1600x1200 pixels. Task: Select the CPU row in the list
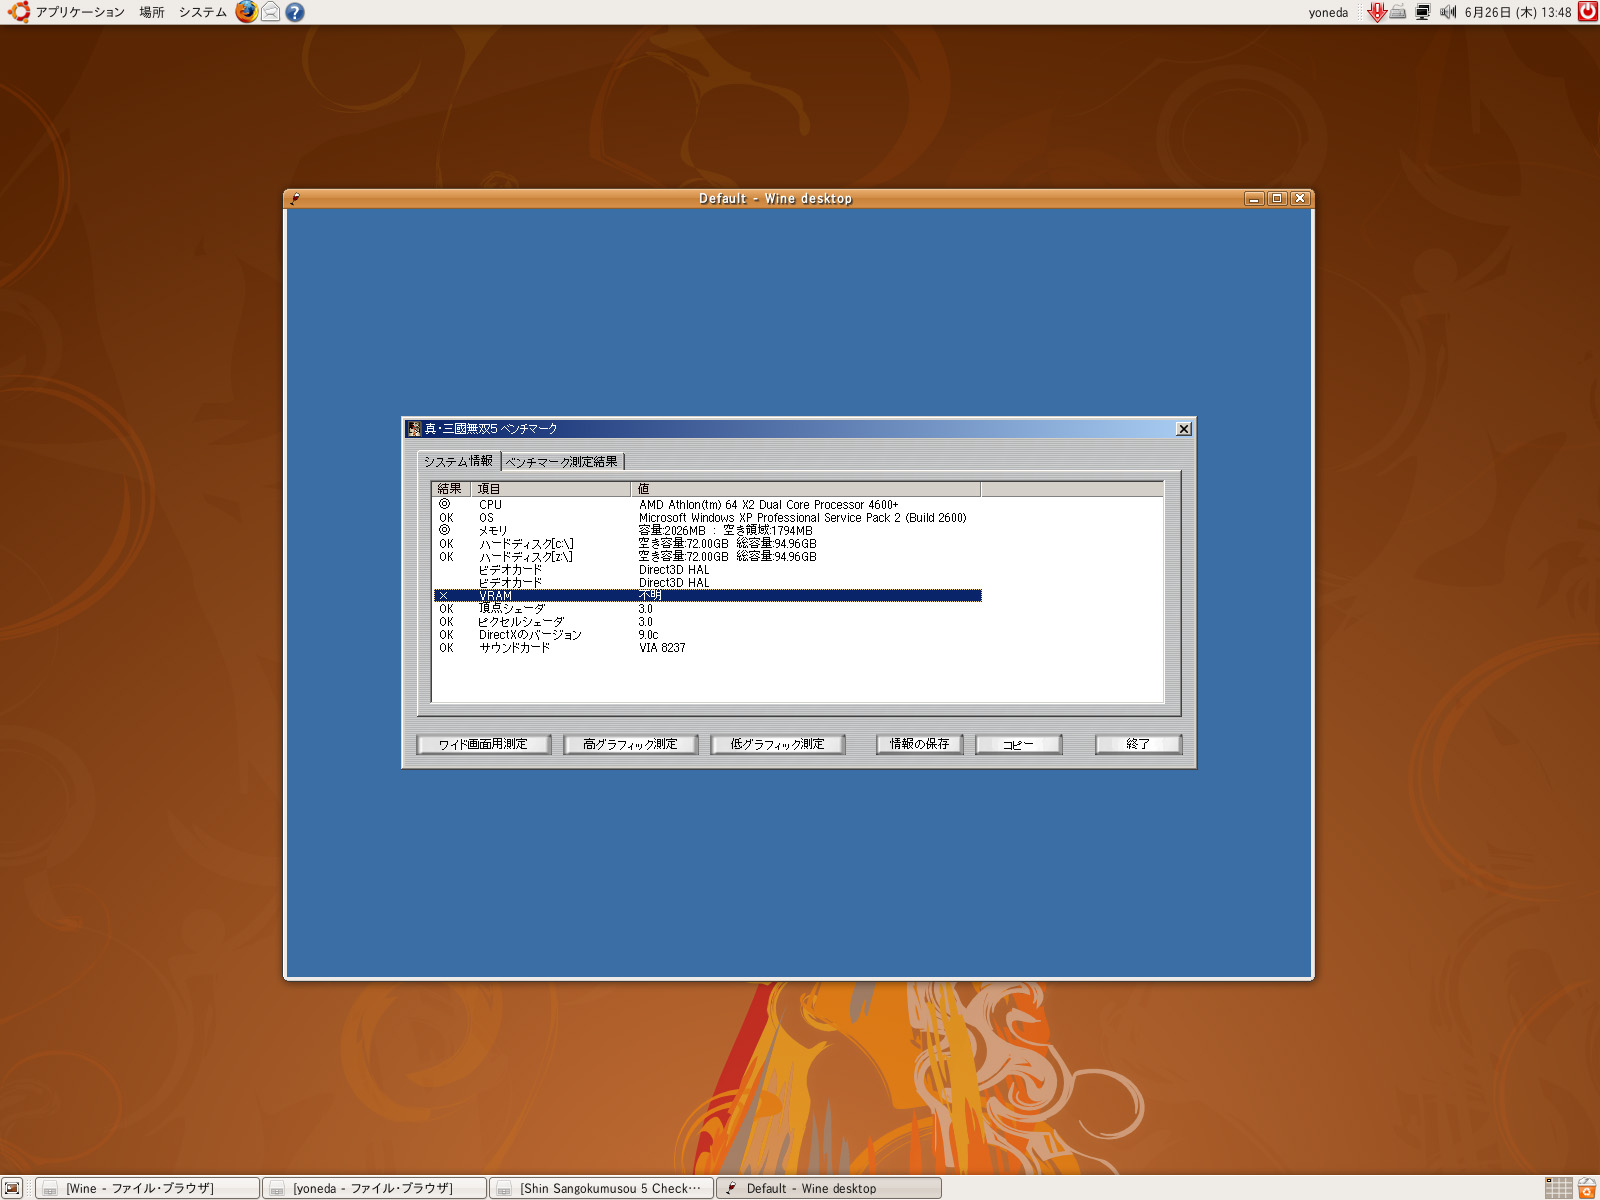(x=490, y=505)
